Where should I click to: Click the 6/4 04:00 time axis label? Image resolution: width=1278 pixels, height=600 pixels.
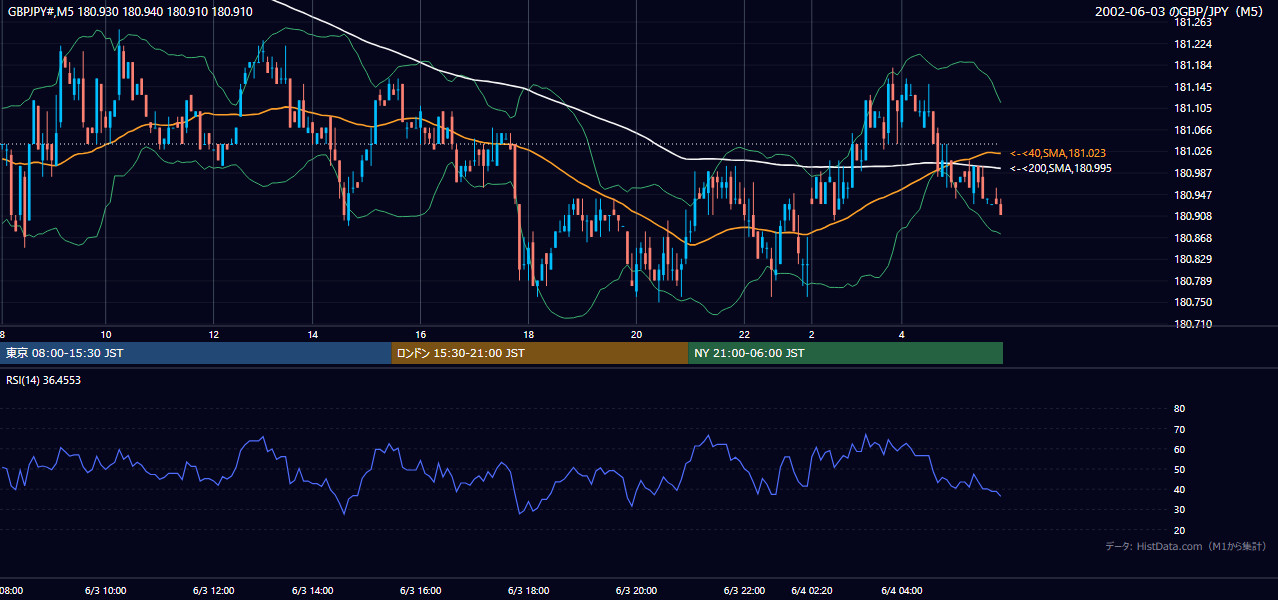901,591
